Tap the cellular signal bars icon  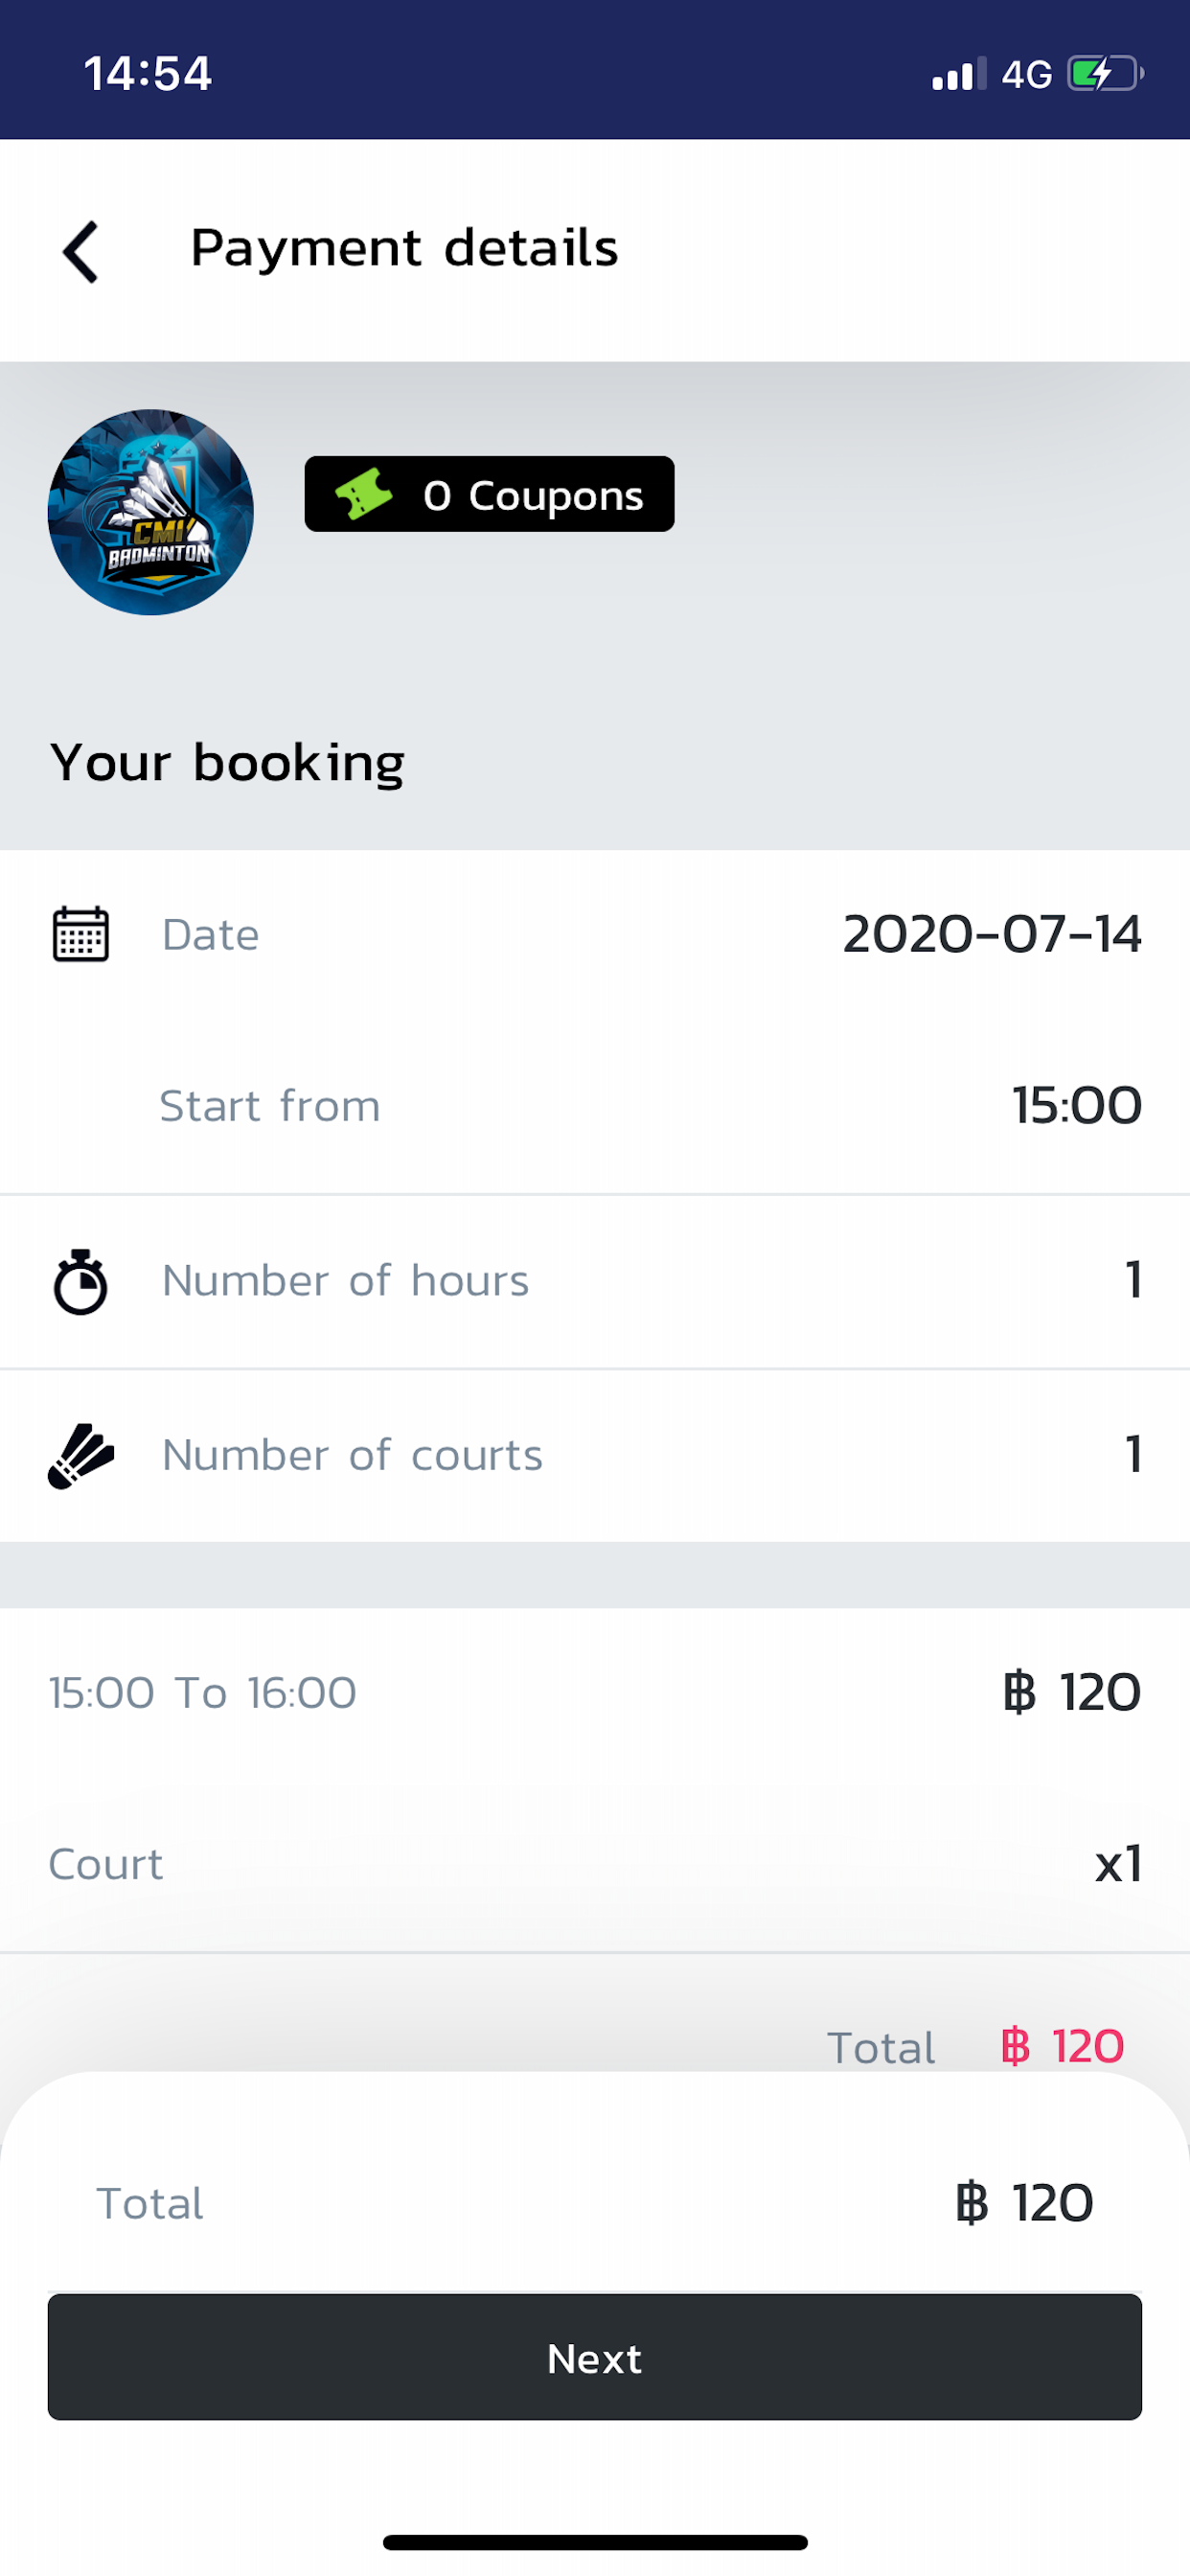point(958,75)
